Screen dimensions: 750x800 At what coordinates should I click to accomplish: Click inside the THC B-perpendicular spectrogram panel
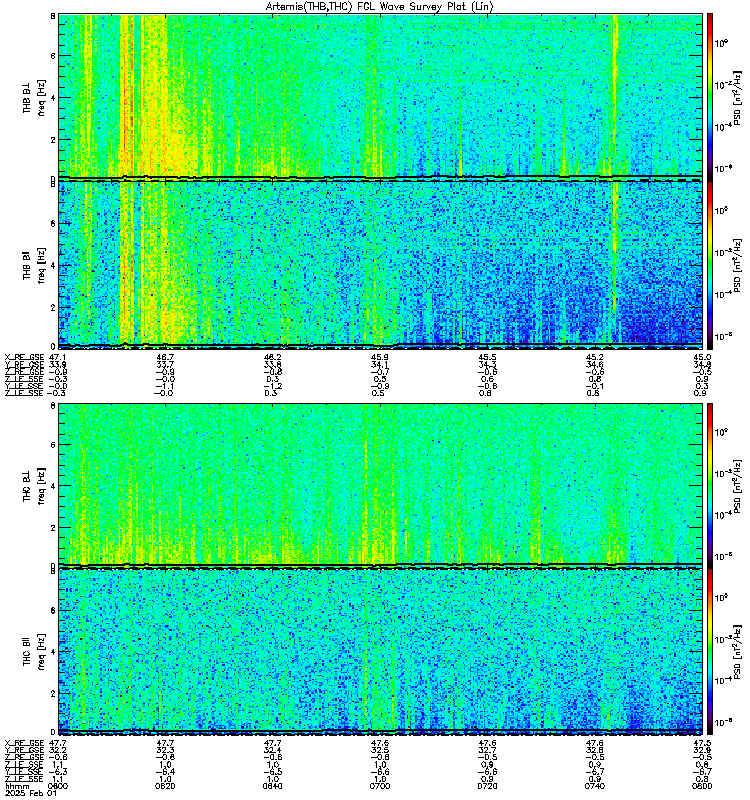380,484
